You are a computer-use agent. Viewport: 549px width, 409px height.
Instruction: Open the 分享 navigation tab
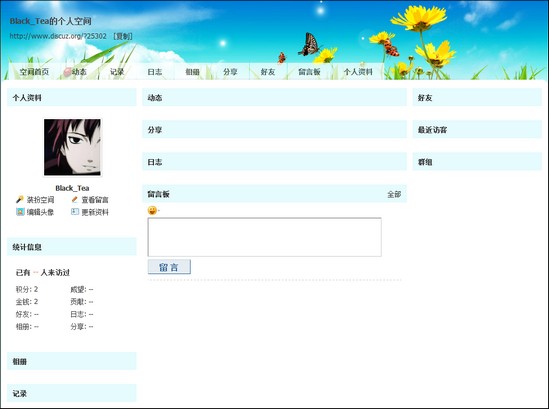tap(230, 72)
